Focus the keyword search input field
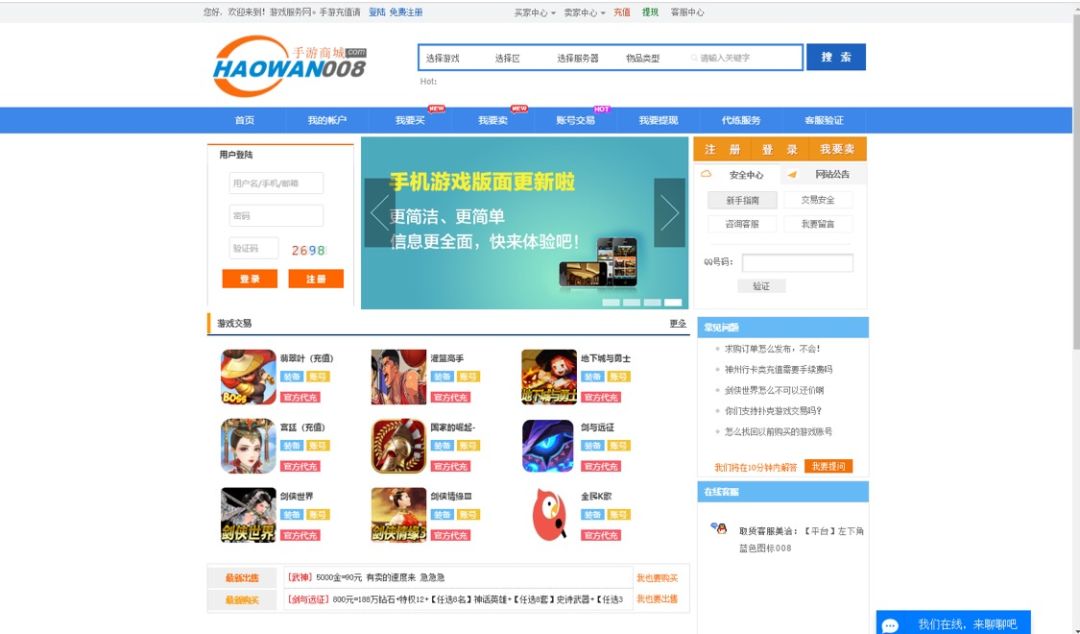Screen dimensions: 1080x634 (x=744, y=58)
